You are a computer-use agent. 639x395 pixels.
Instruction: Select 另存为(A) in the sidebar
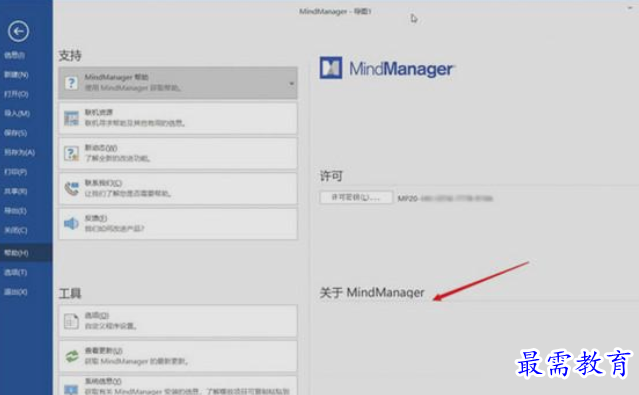(20, 152)
